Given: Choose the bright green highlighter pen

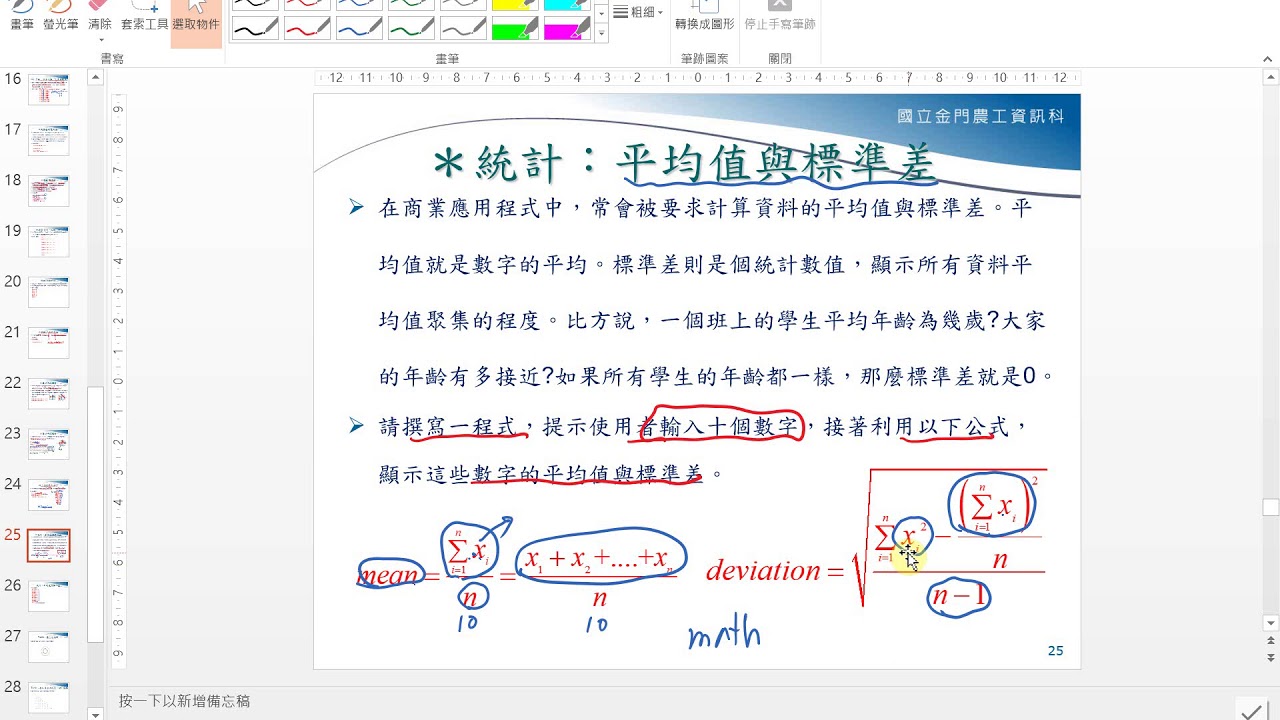Looking at the screenshot, I should click(x=515, y=29).
